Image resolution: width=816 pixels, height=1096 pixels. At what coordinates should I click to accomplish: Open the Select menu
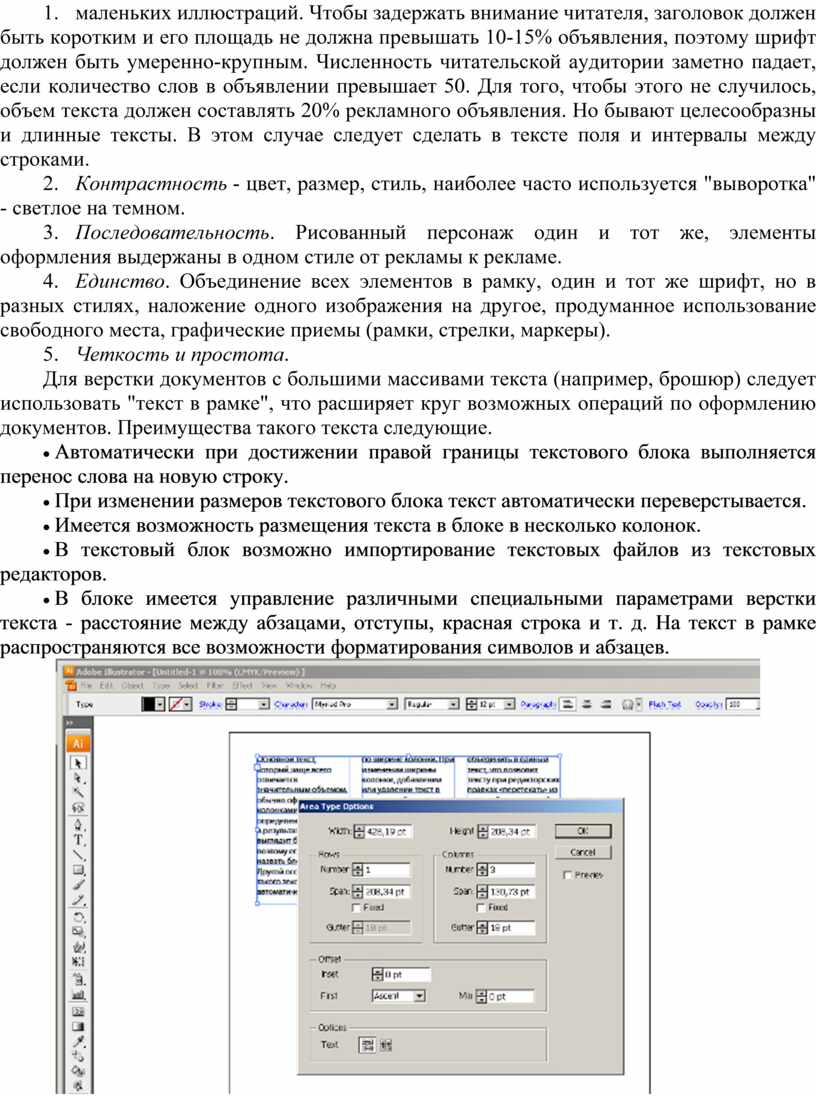pos(188,686)
